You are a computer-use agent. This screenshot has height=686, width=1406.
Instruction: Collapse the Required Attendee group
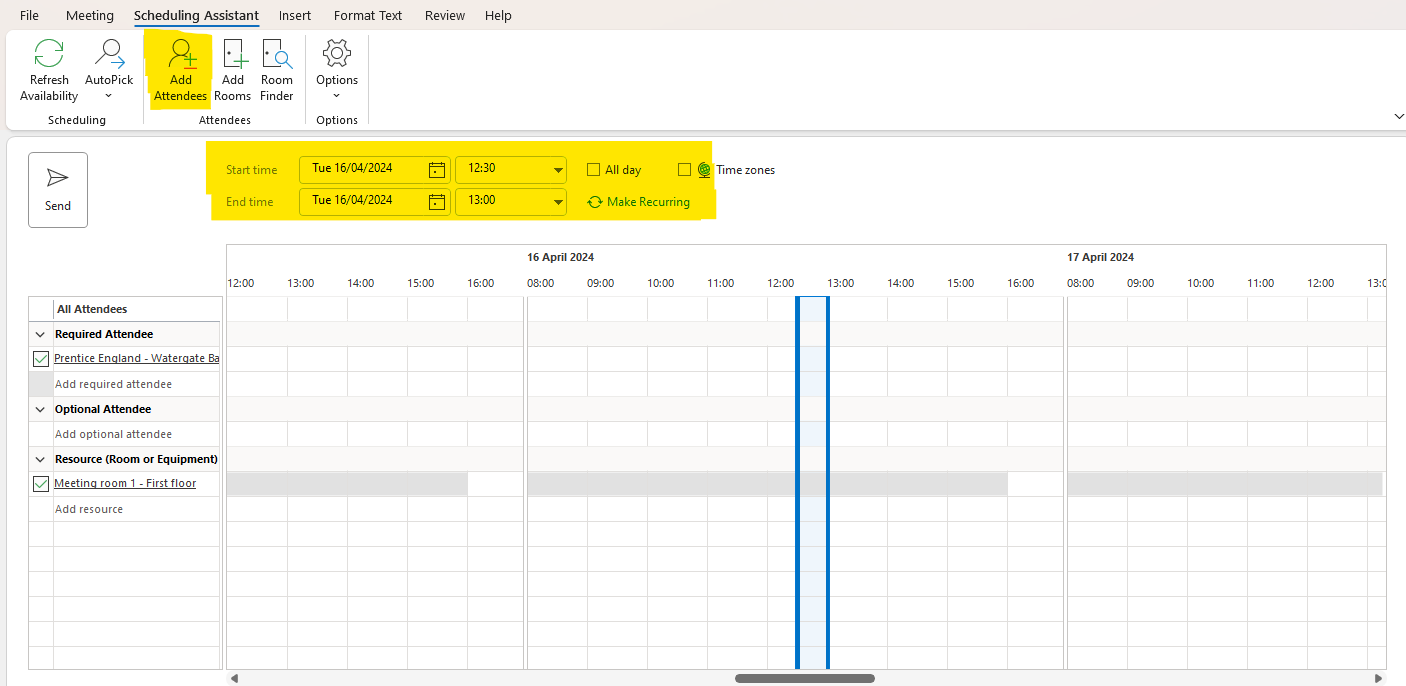tap(41, 335)
